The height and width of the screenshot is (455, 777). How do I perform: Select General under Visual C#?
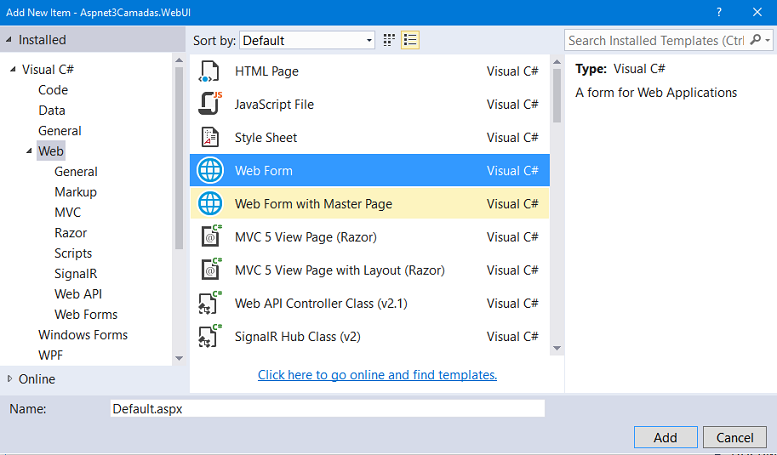[60, 130]
